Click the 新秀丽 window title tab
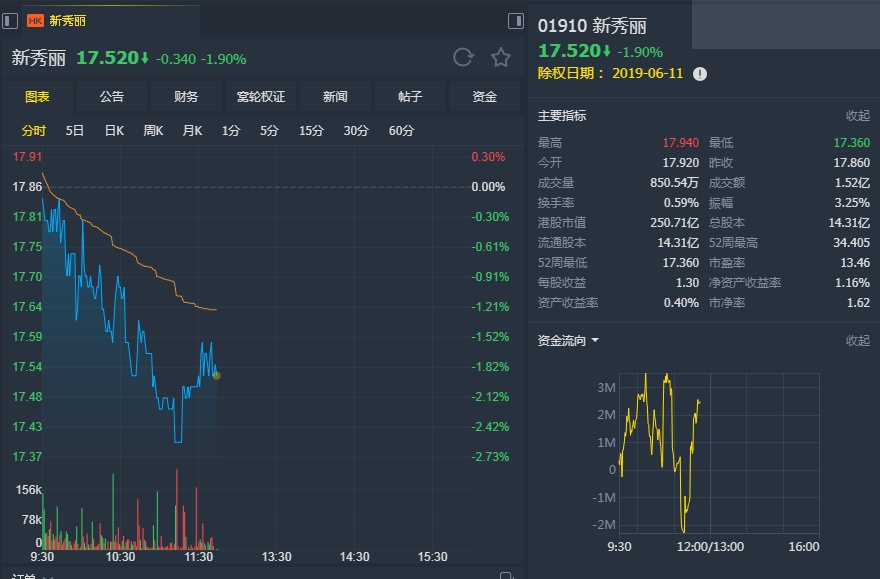The image size is (880, 579). point(68,20)
